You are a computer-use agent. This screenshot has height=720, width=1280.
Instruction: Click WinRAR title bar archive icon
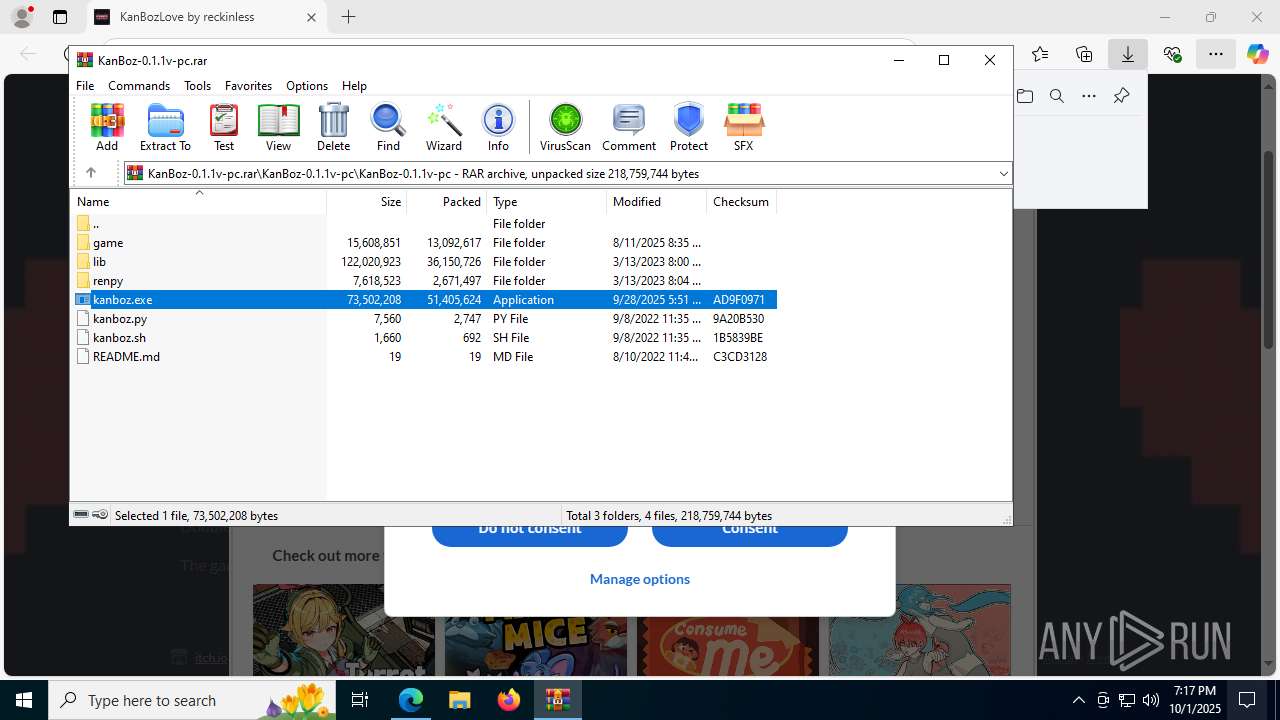point(85,60)
